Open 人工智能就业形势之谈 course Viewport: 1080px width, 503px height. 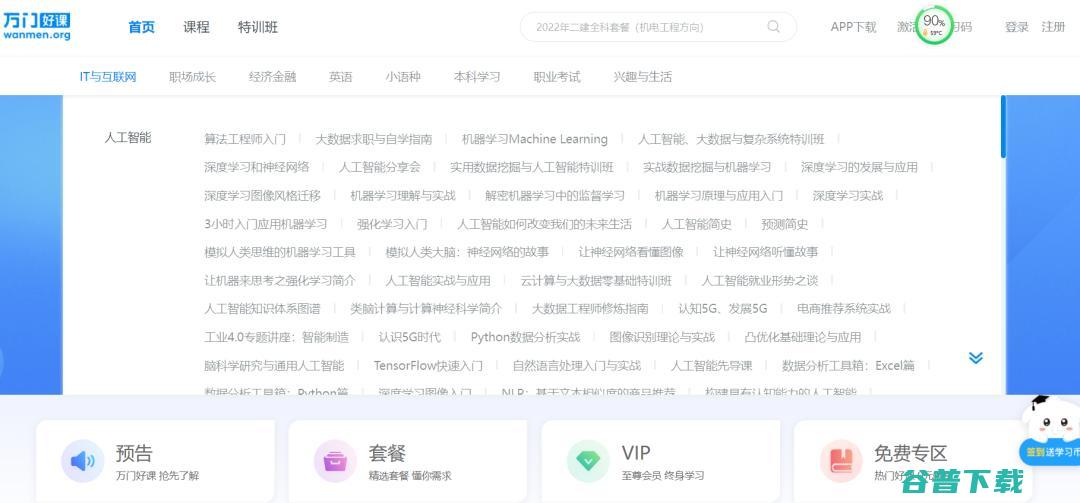coord(760,280)
